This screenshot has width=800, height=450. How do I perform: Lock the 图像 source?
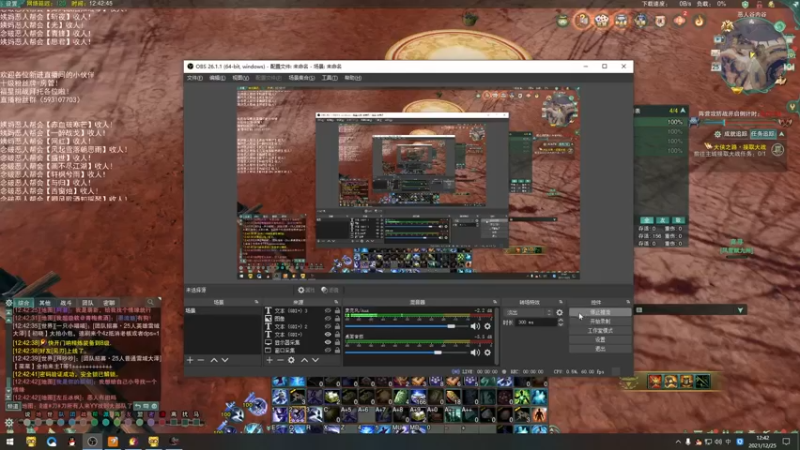(337, 318)
